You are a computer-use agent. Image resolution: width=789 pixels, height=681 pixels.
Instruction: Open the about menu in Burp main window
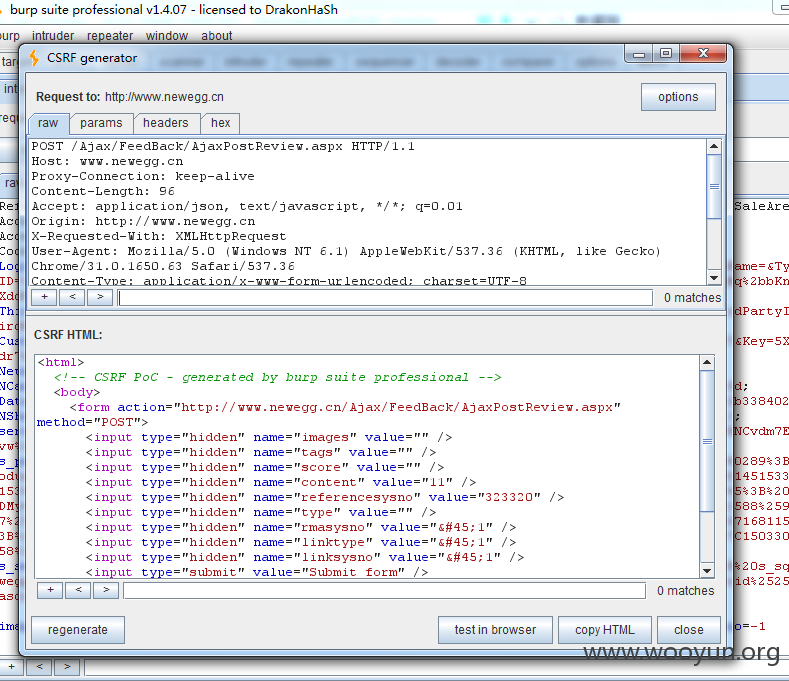(216, 36)
